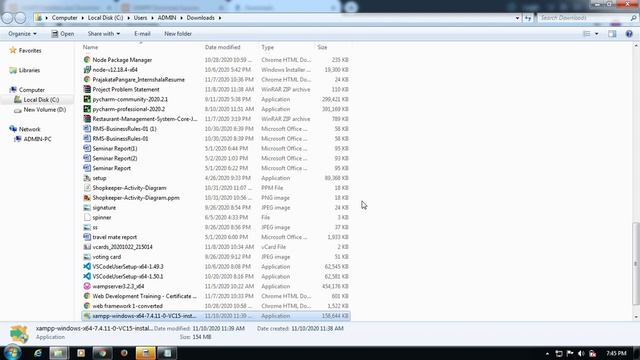Select xampp-windows-x64-7.4.11-0-VC15 installer row
Viewport: 640px width, 360px height.
tap(216, 316)
